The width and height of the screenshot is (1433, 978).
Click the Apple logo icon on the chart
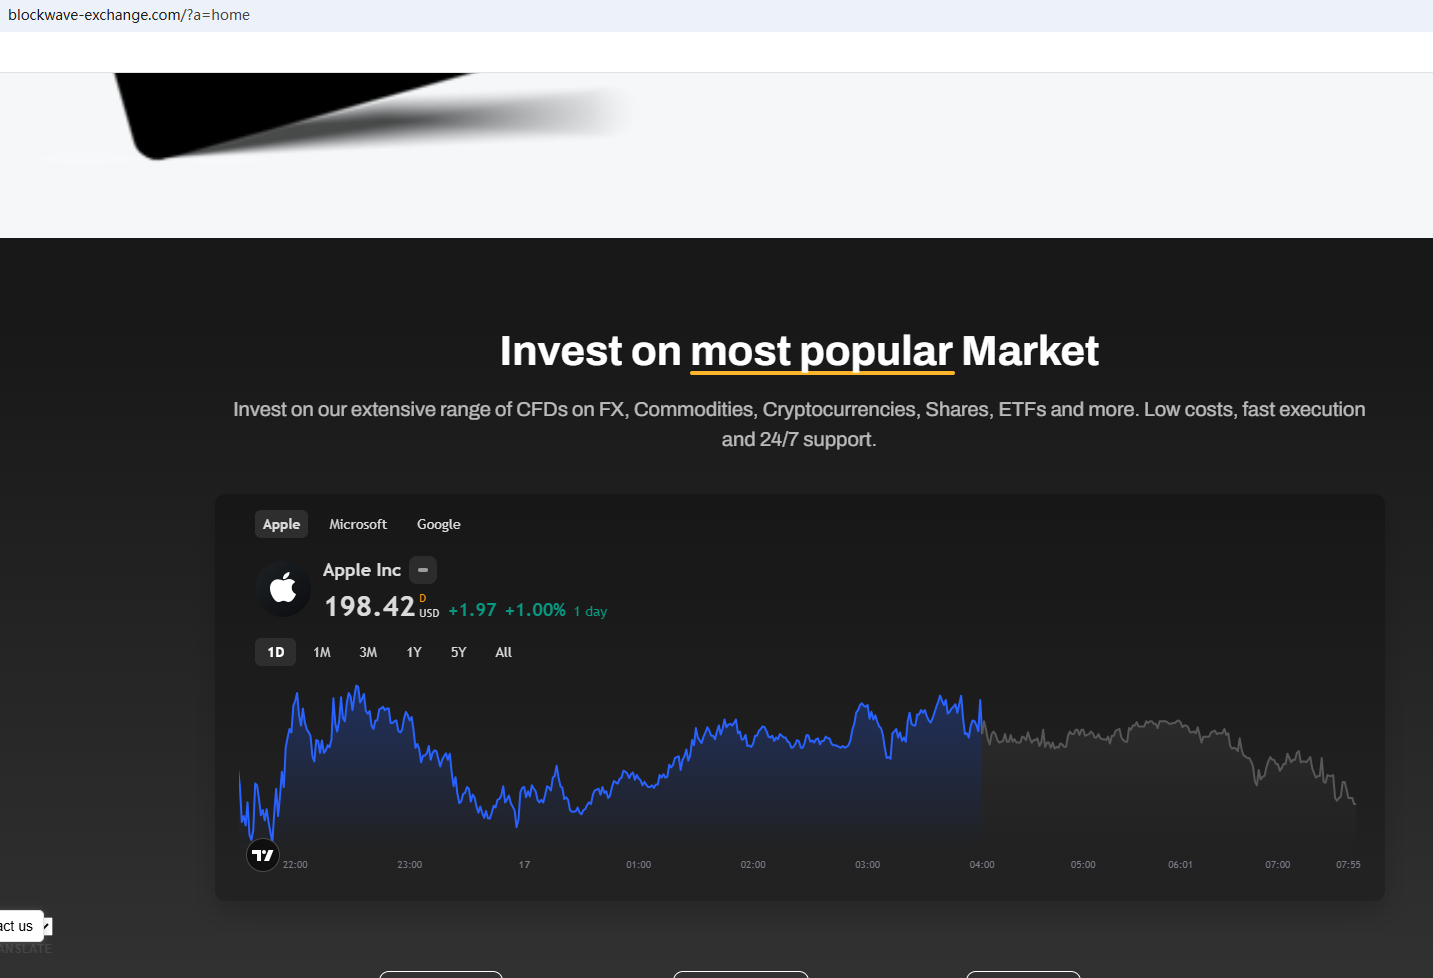pos(283,589)
